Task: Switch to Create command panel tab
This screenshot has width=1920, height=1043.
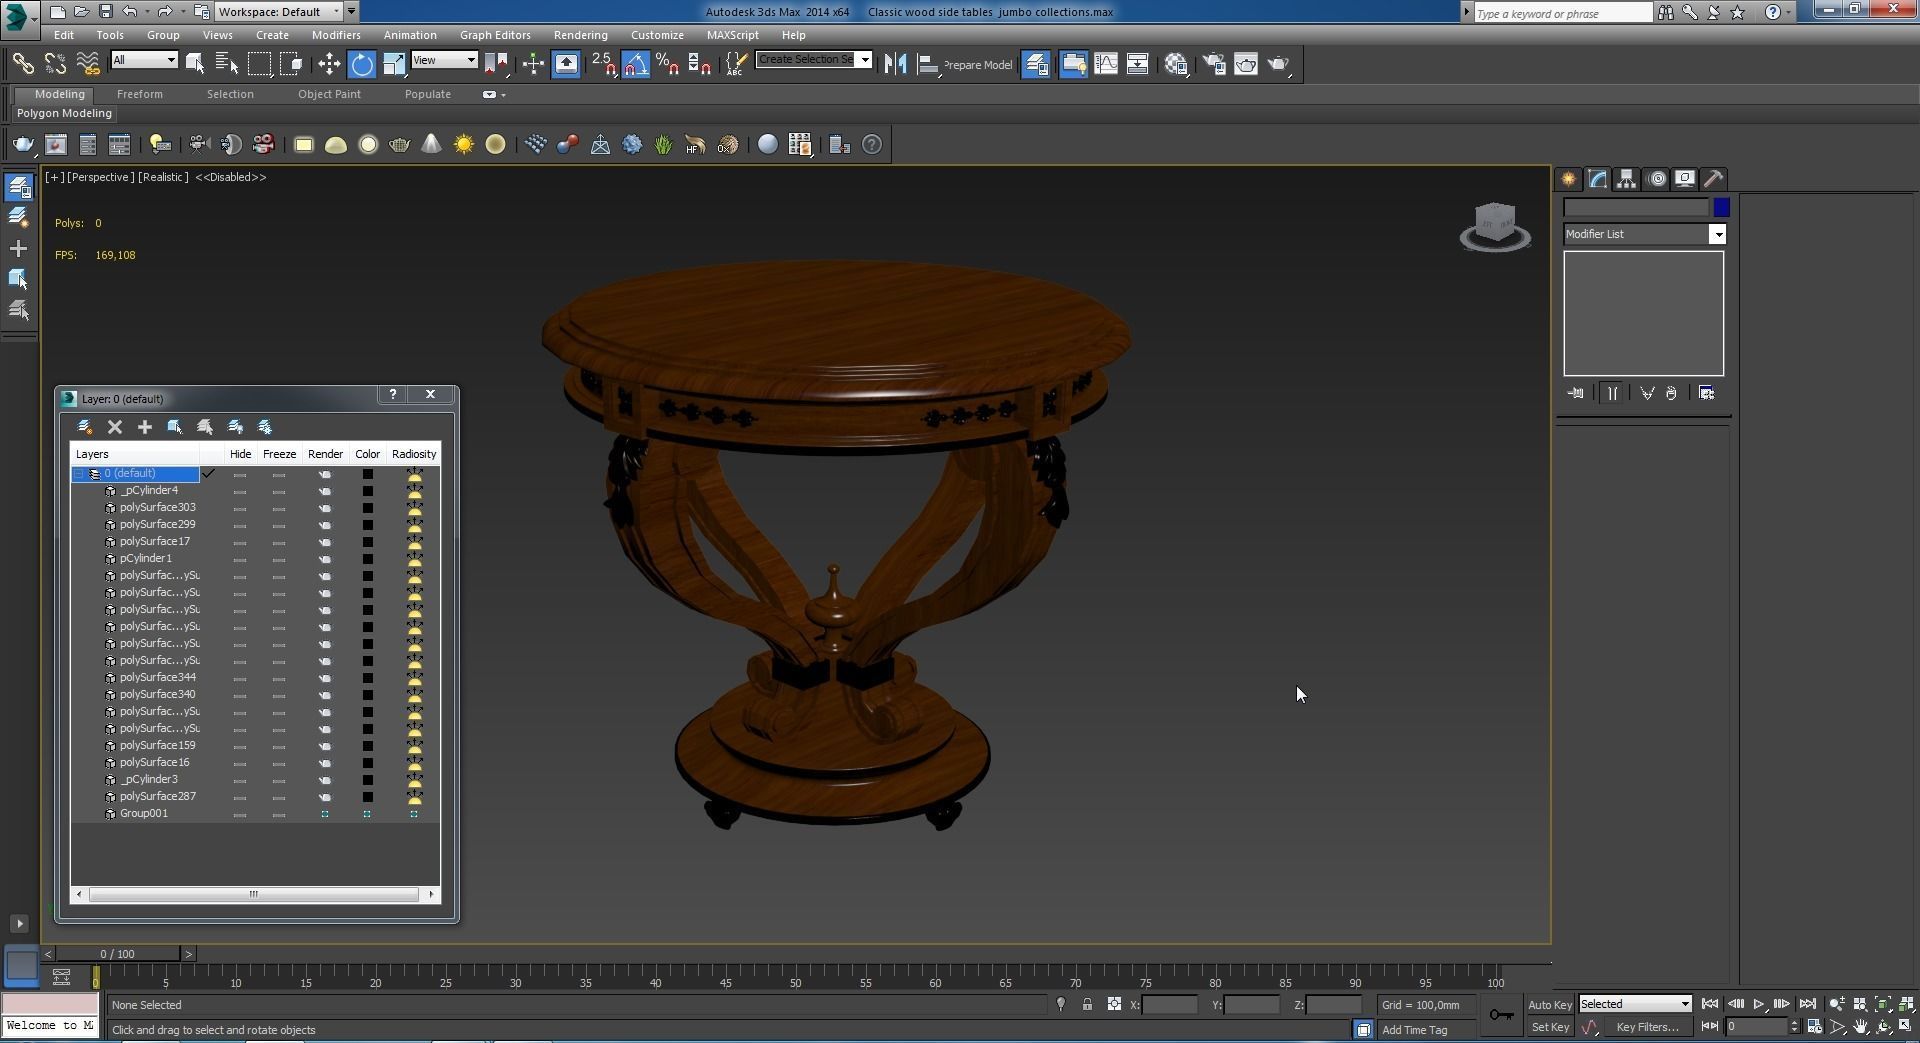Action: (x=1568, y=179)
